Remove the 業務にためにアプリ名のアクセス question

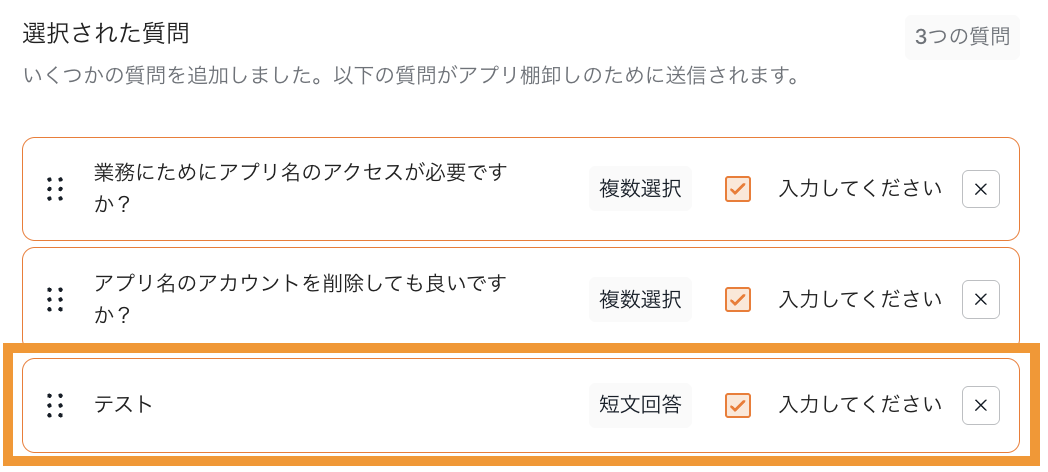[980, 189]
